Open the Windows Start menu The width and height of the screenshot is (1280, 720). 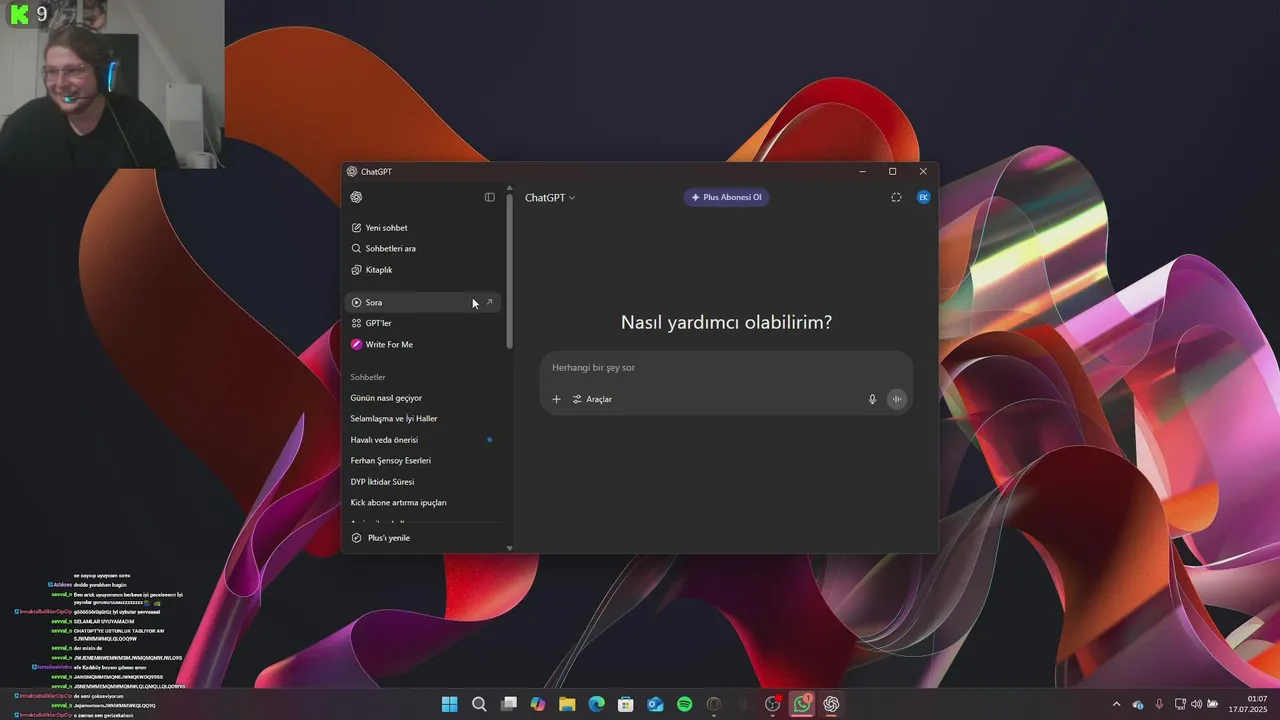[450, 704]
